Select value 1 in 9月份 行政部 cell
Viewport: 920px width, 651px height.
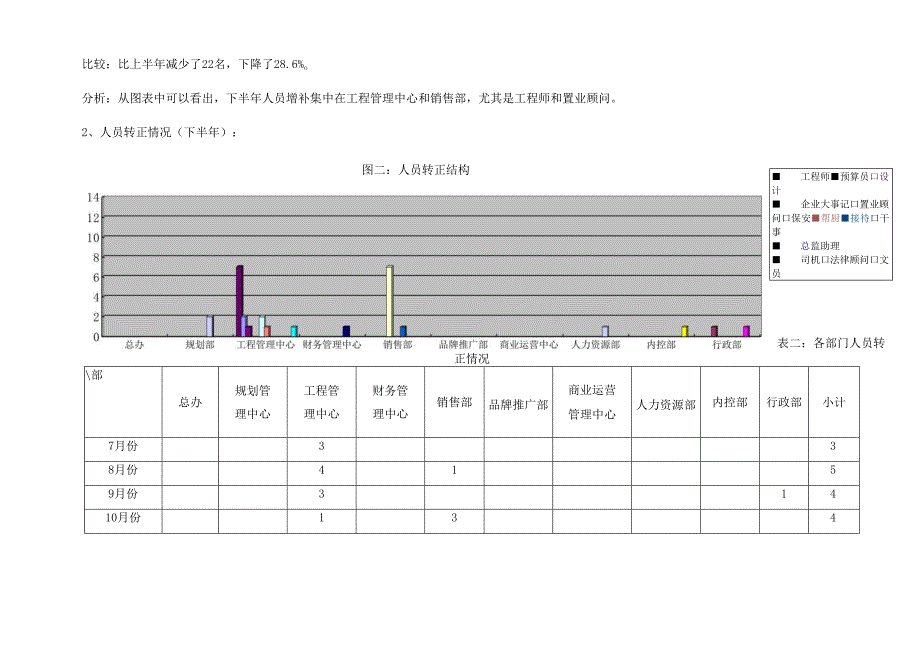point(784,494)
